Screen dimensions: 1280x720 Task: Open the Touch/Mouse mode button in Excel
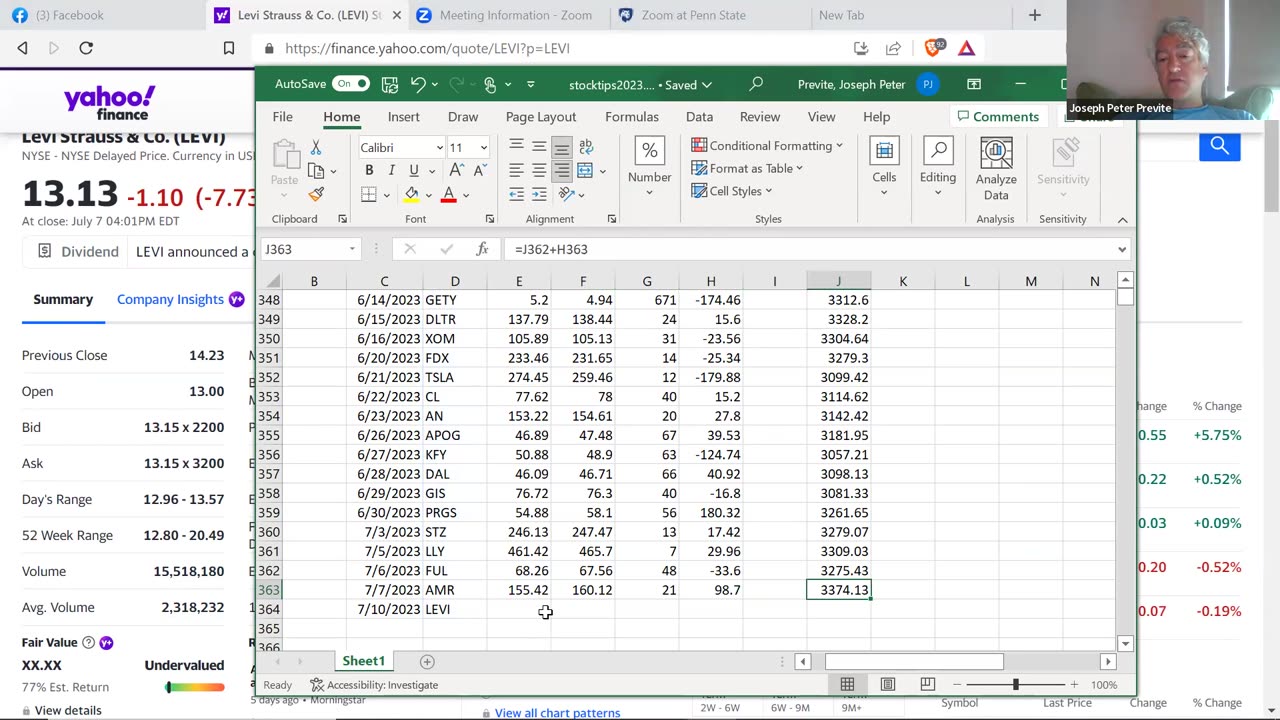click(x=489, y=84)
